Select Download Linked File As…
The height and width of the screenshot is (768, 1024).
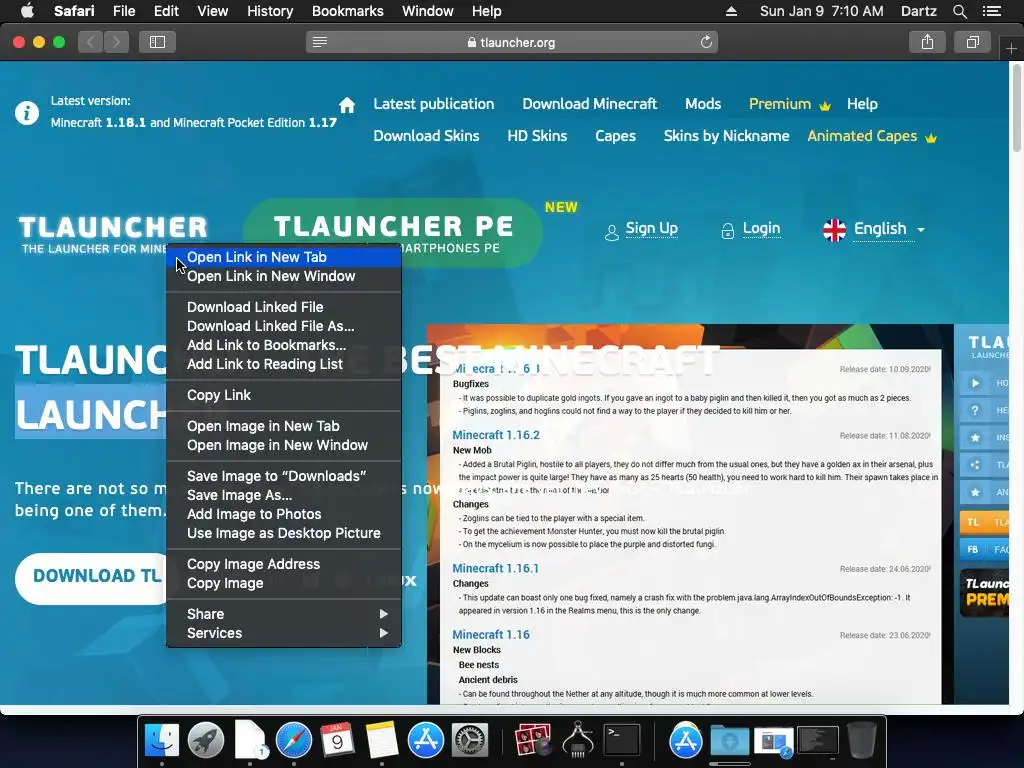click(x=283, y=326)
